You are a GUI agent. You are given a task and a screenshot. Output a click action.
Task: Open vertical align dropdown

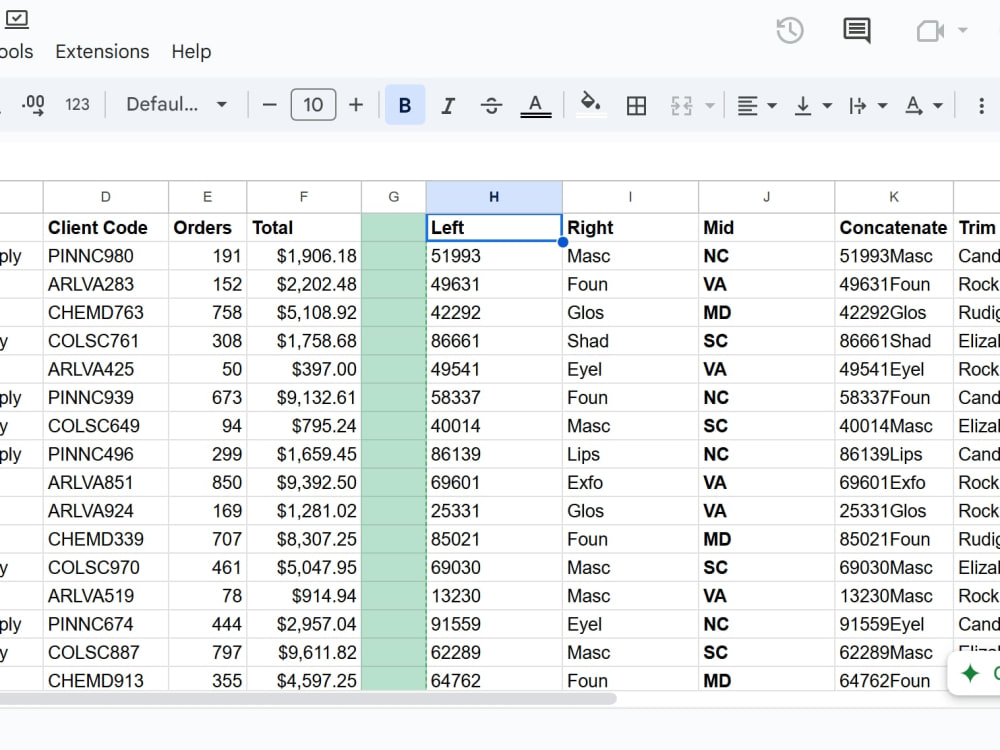(812, 105)
